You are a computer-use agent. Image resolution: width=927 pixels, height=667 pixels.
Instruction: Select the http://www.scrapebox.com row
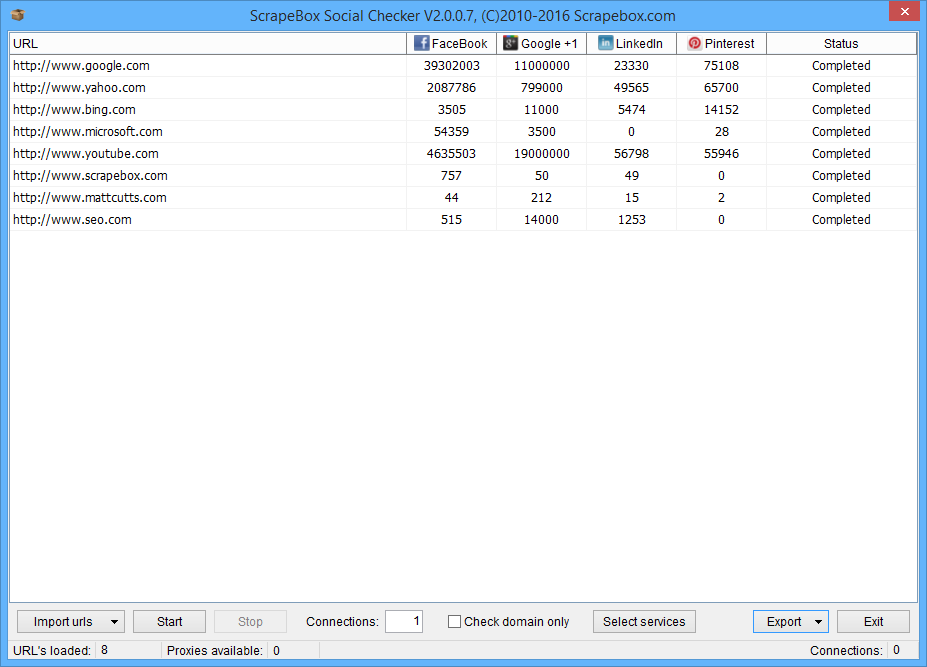point(90,176)
